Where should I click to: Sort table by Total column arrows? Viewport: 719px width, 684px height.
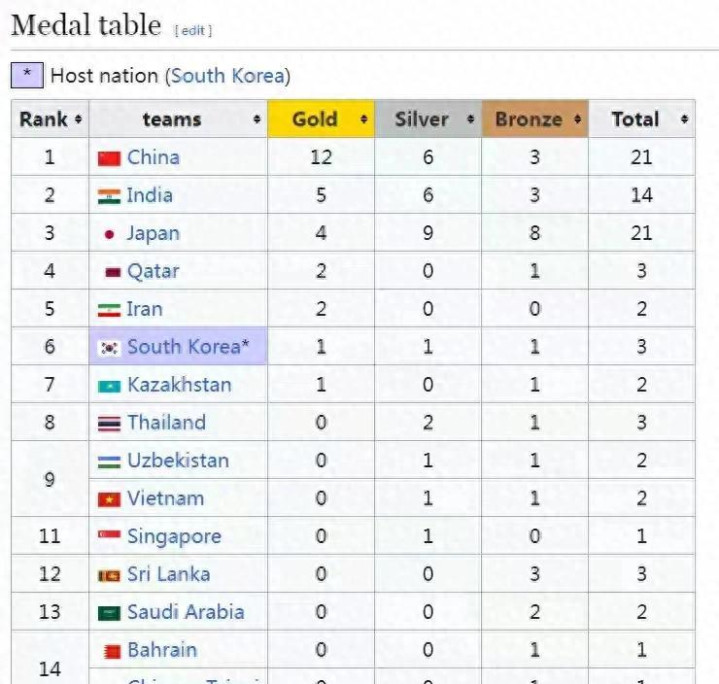(x=684, y=119)
